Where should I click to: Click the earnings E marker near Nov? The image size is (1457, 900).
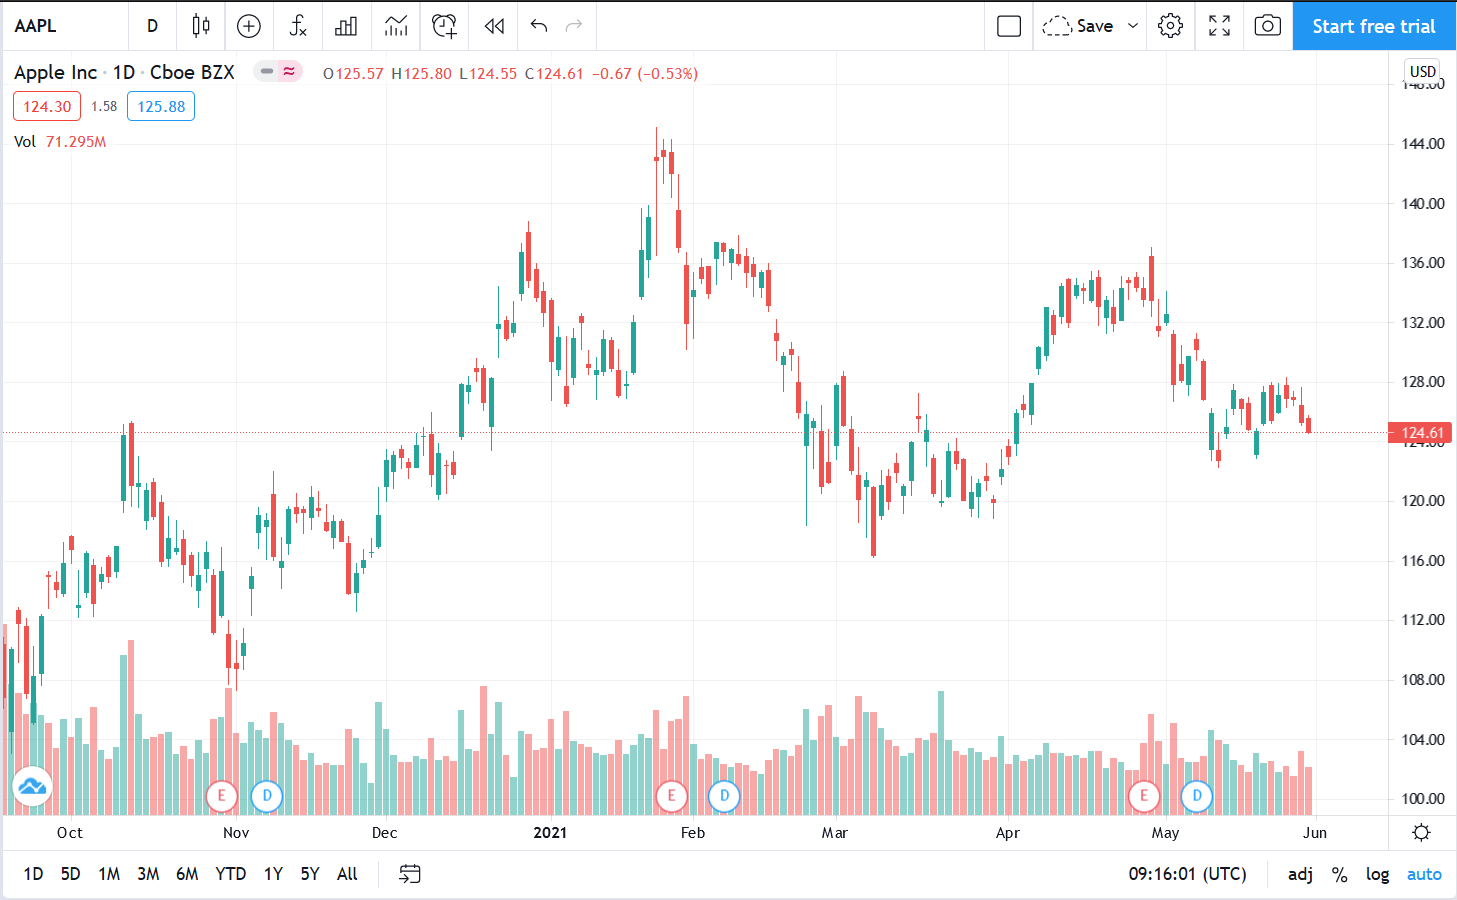[x=221, y=797]
